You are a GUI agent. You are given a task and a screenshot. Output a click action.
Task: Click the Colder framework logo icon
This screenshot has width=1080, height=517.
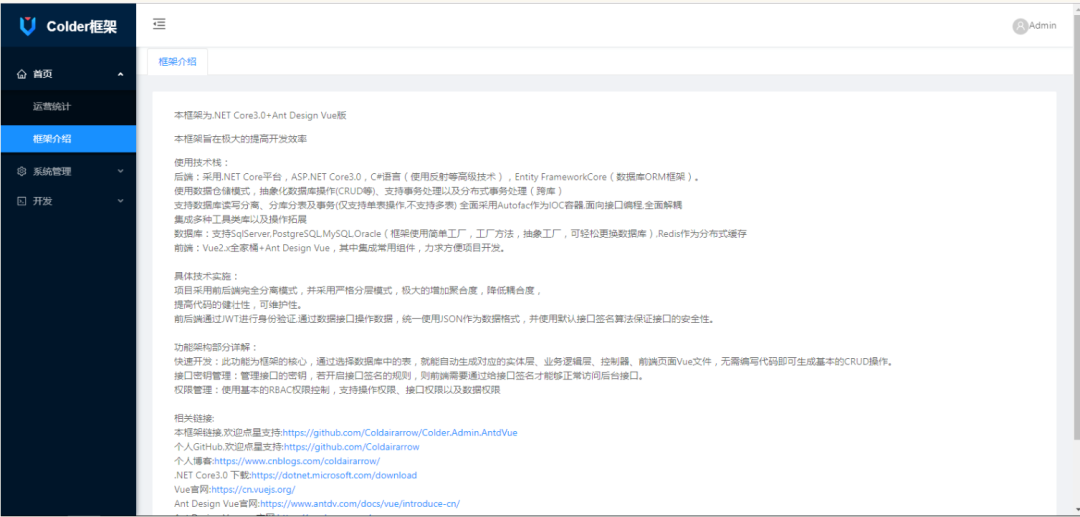27,26
